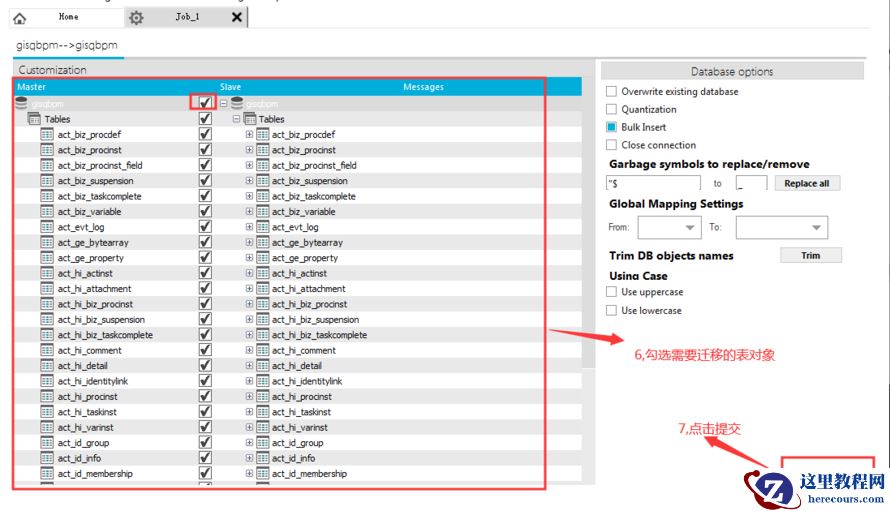Click the Slave database icon
This screenshot has height=511, width=890.
click(x=237, y=103)
